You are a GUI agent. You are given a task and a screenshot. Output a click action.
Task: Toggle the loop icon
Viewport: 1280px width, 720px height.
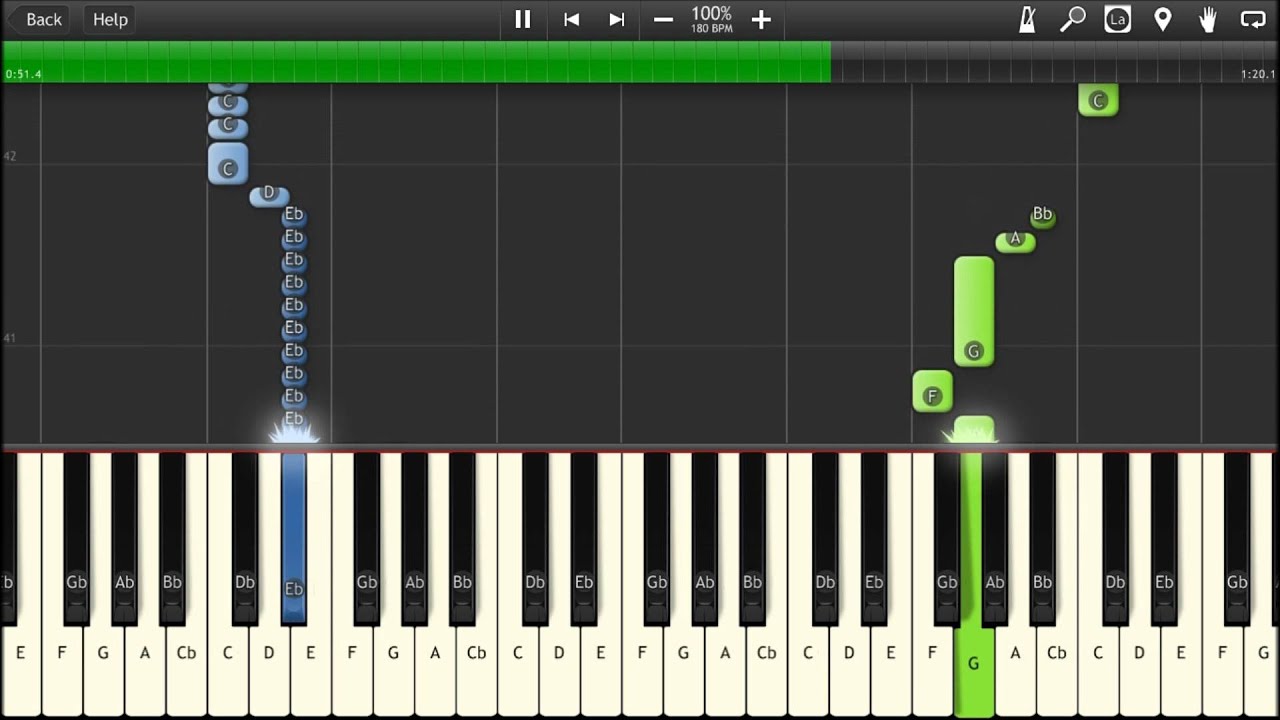click(x=1253, y=19)
